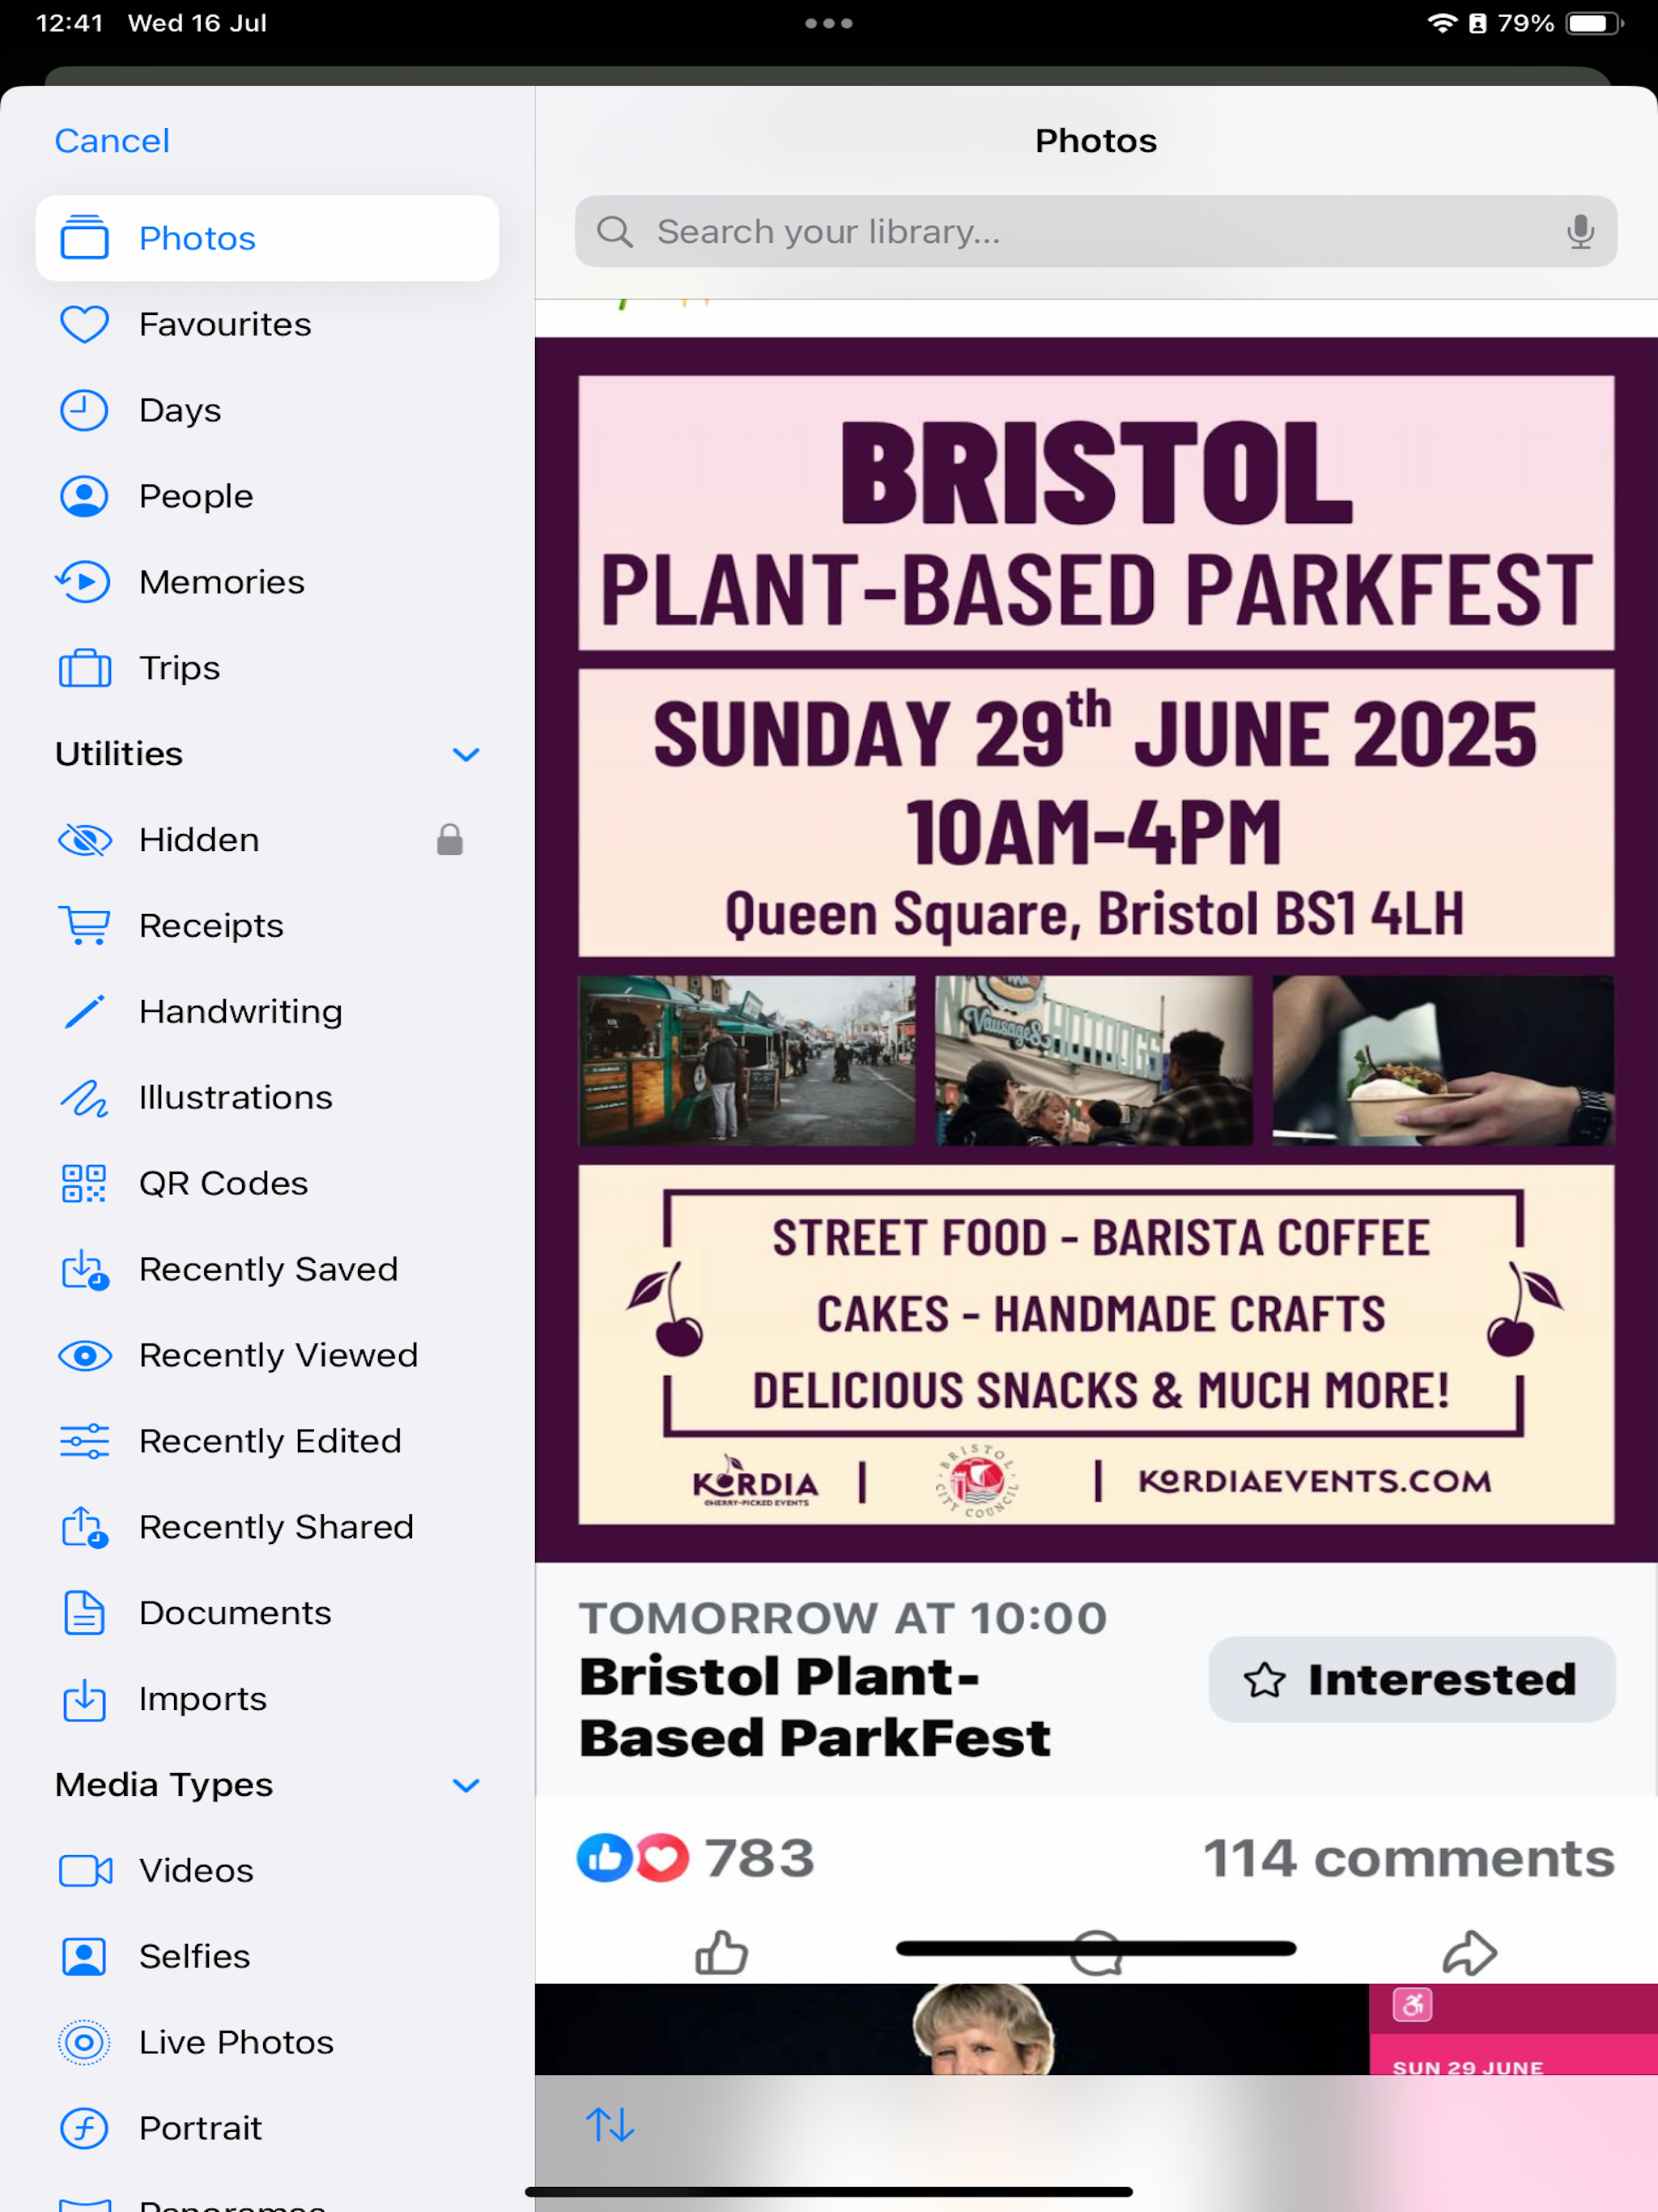The height and width of the screenshot is (2212, 1658).
Task: Open the QR Codes album label
Action: tap(223, 1184)
